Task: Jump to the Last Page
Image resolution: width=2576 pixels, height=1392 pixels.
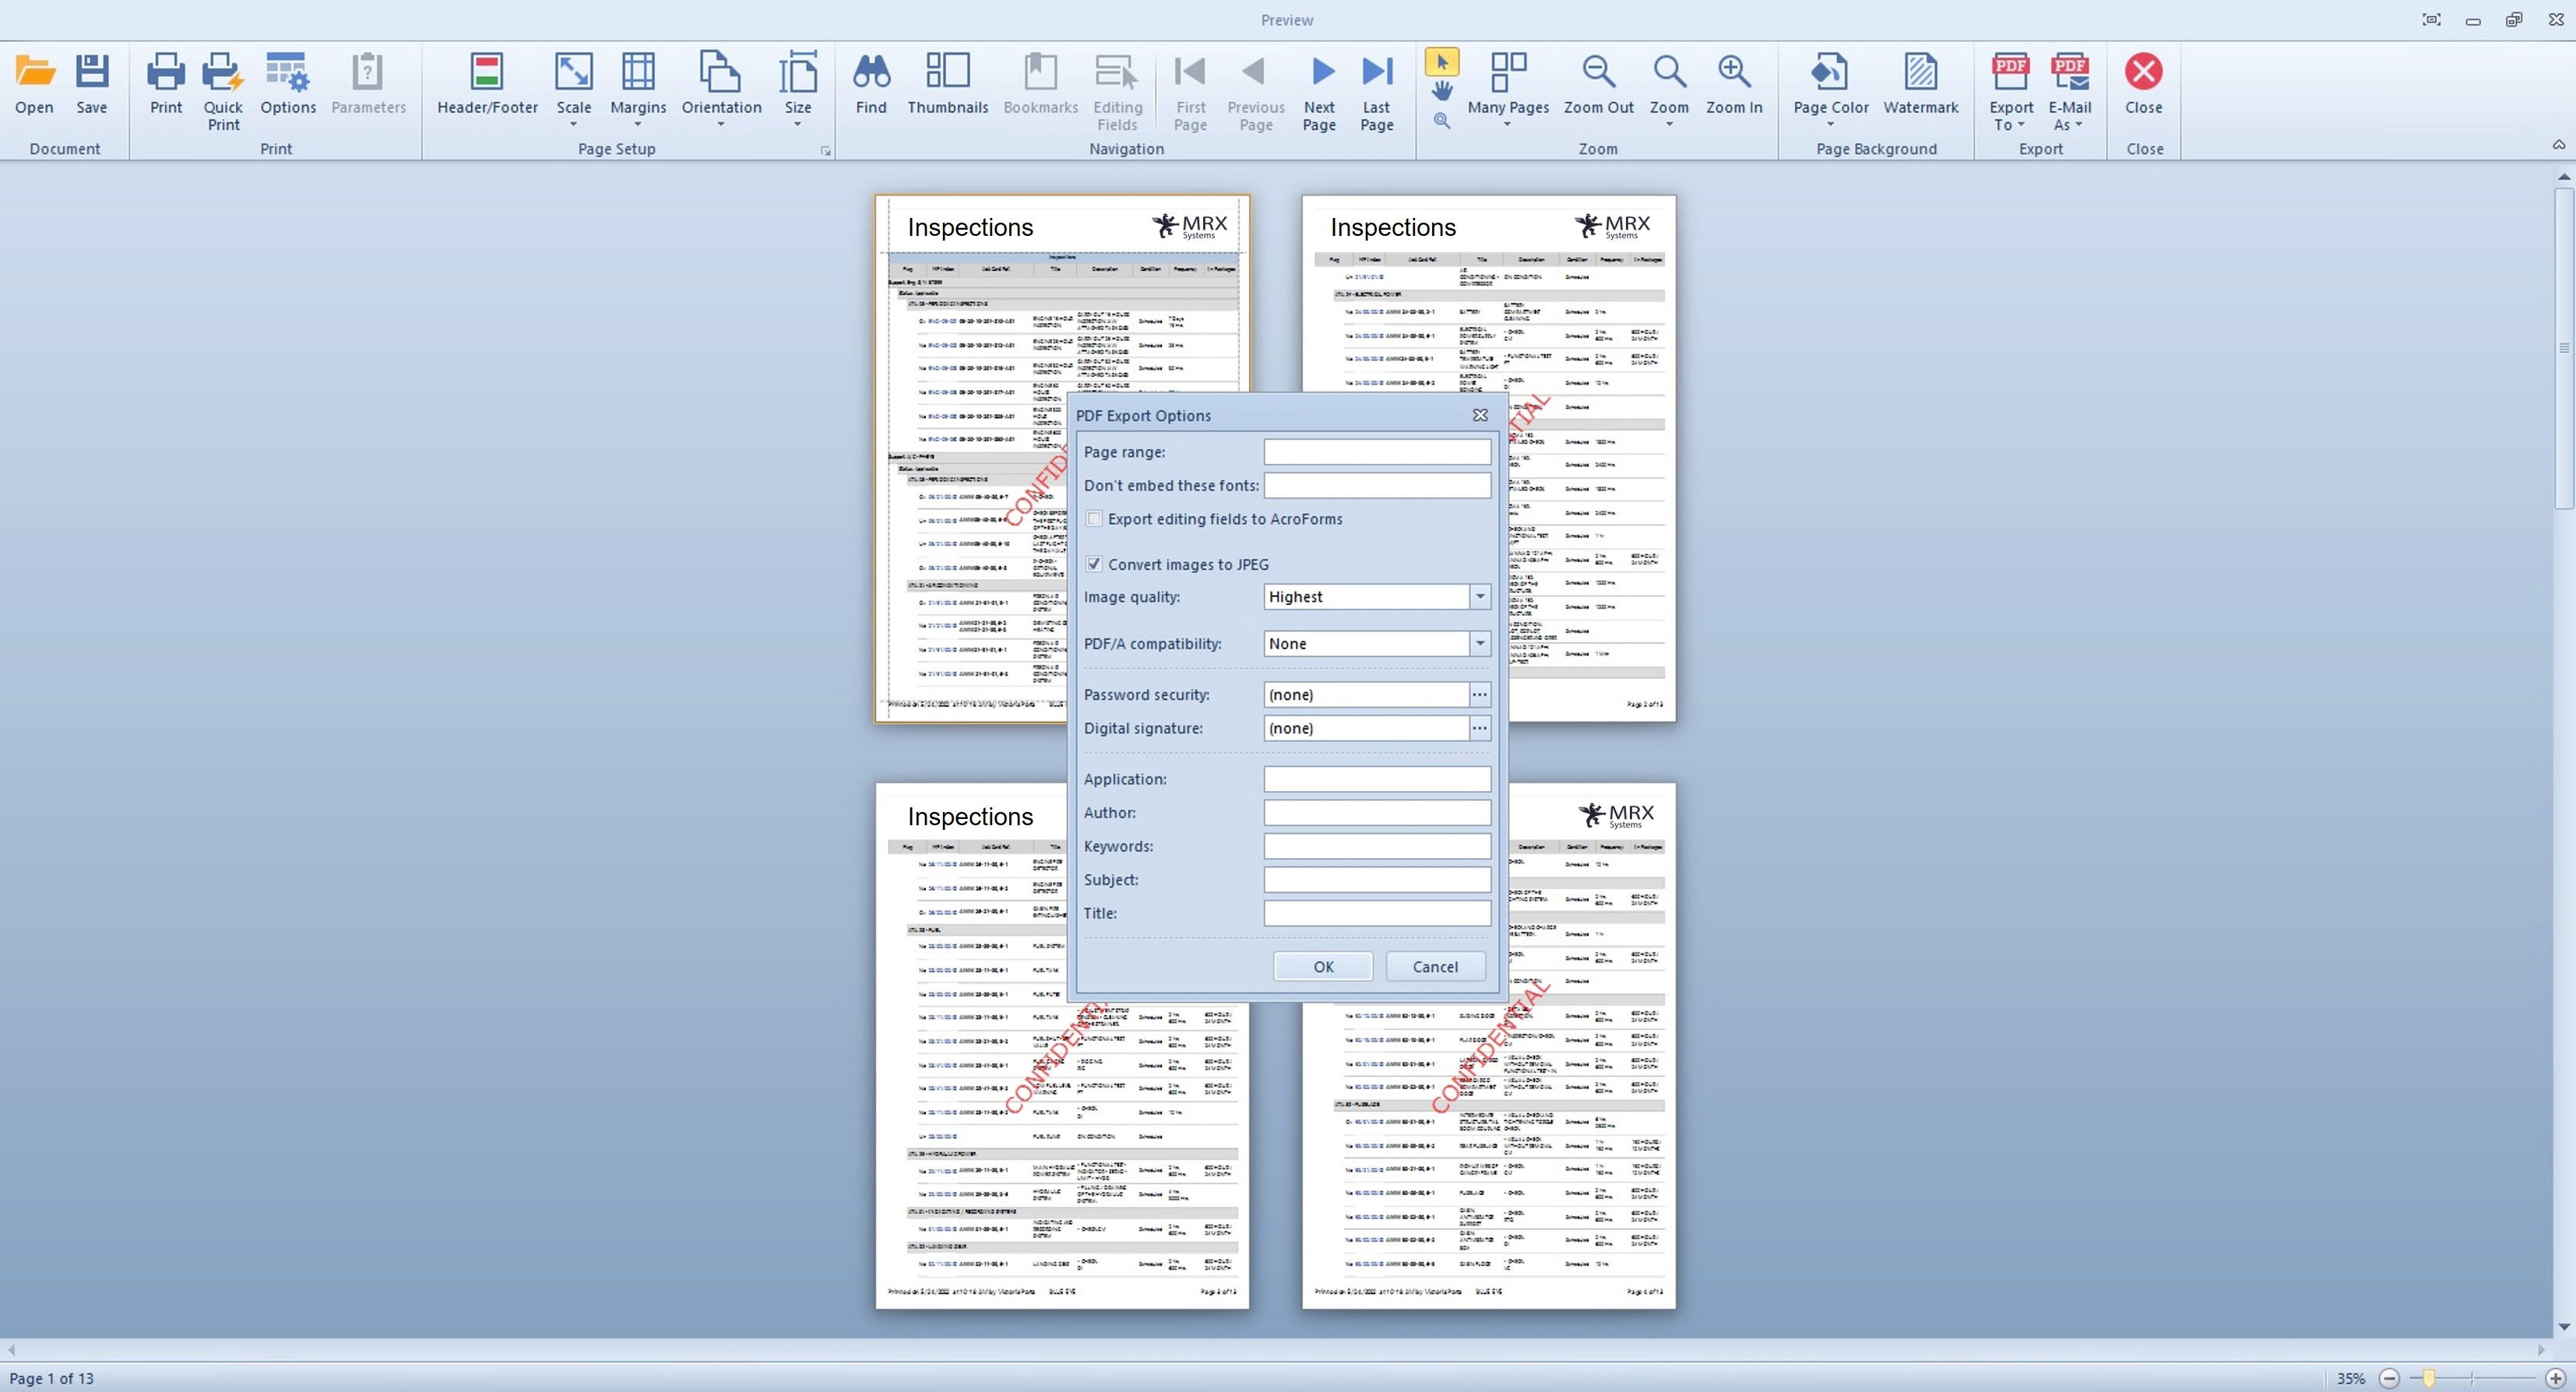Action: point(1377,91)
